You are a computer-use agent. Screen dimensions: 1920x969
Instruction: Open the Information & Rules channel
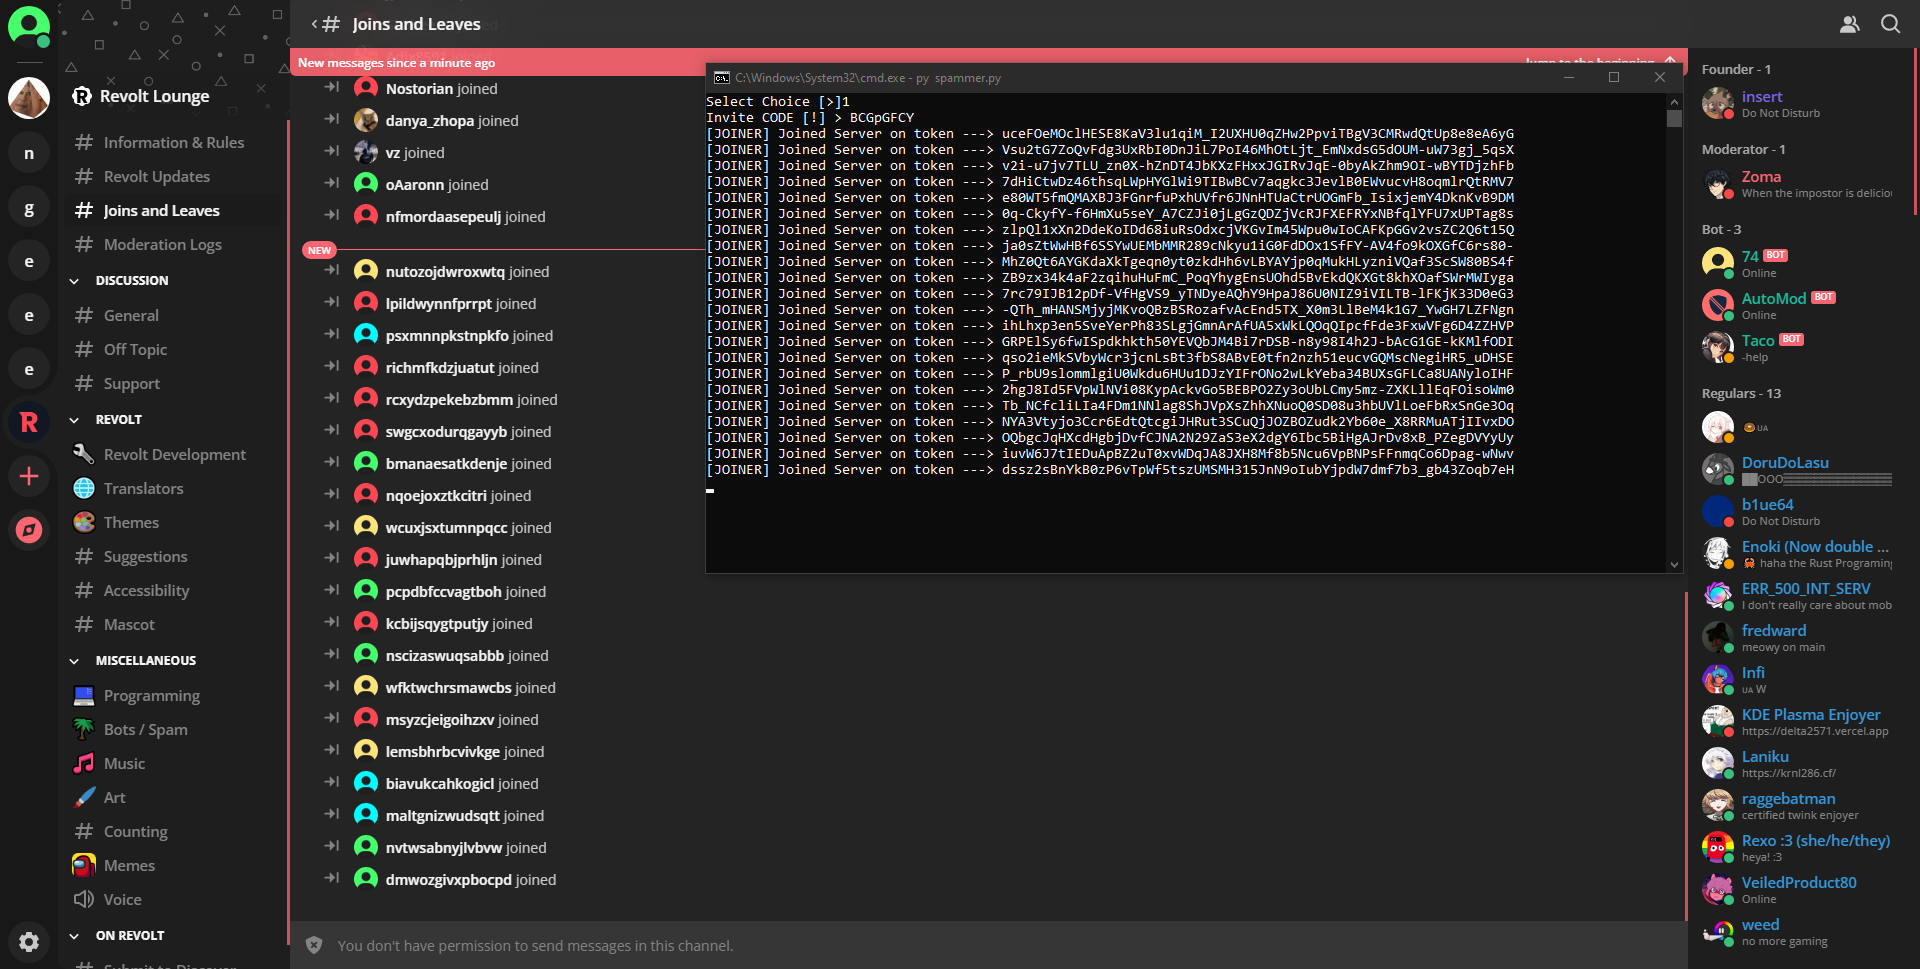[x=172, y=142]
